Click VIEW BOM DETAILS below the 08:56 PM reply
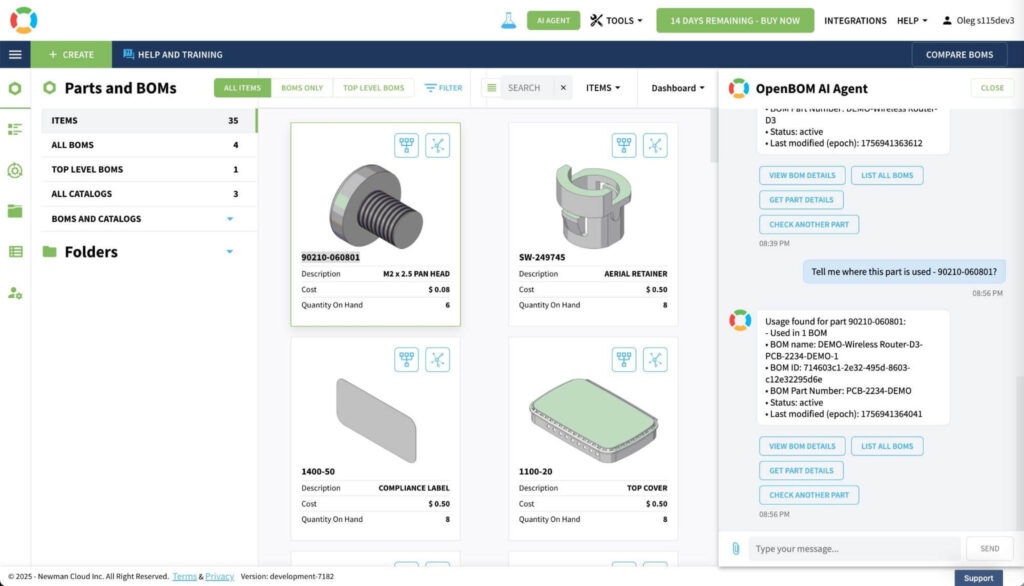Image resolution: width=1024 pixels, height=586 pixels. click(802, 446)
